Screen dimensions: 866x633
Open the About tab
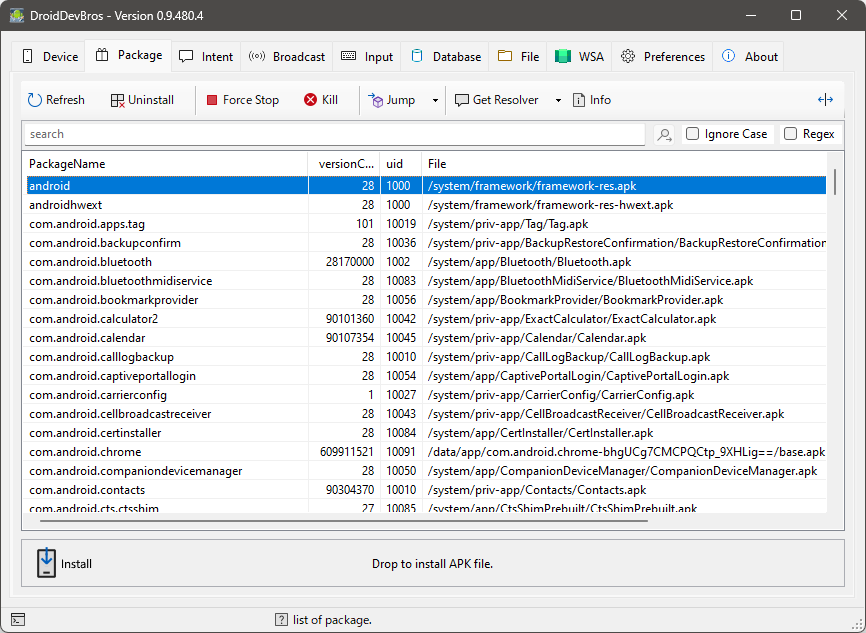[x=749, y=56]
